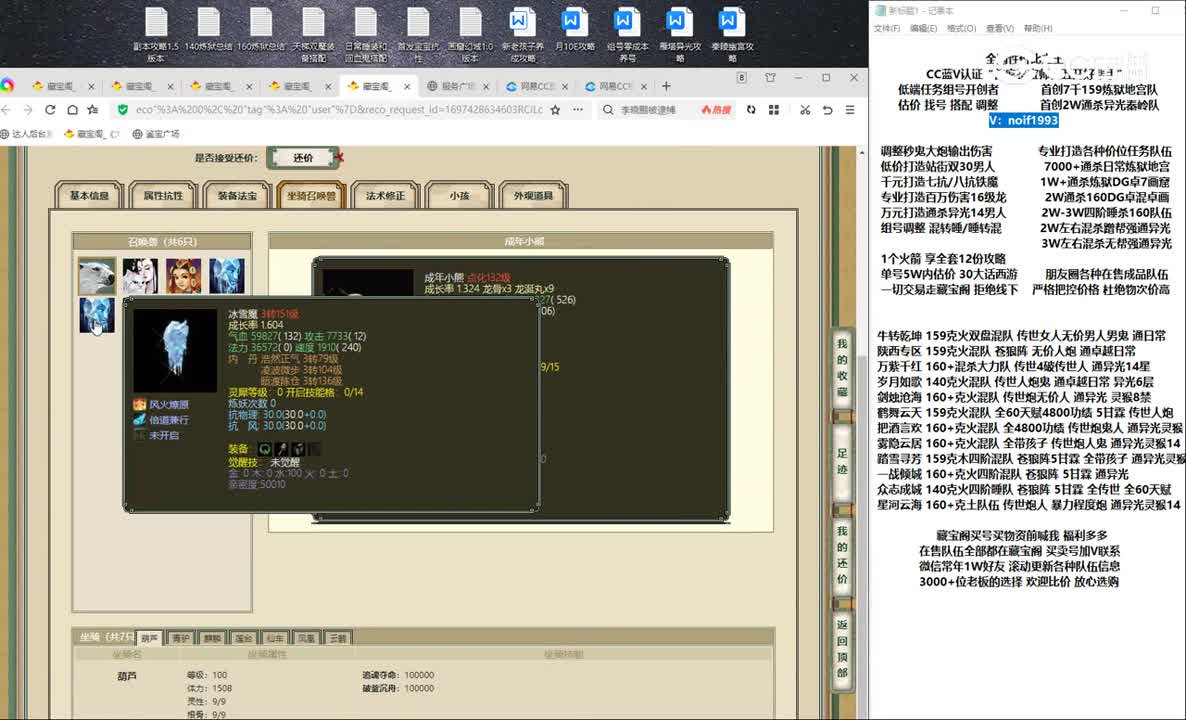Open a new browser tab
Image resolution: width=1186 pixels, height=720 pixels.
[666, 86]
